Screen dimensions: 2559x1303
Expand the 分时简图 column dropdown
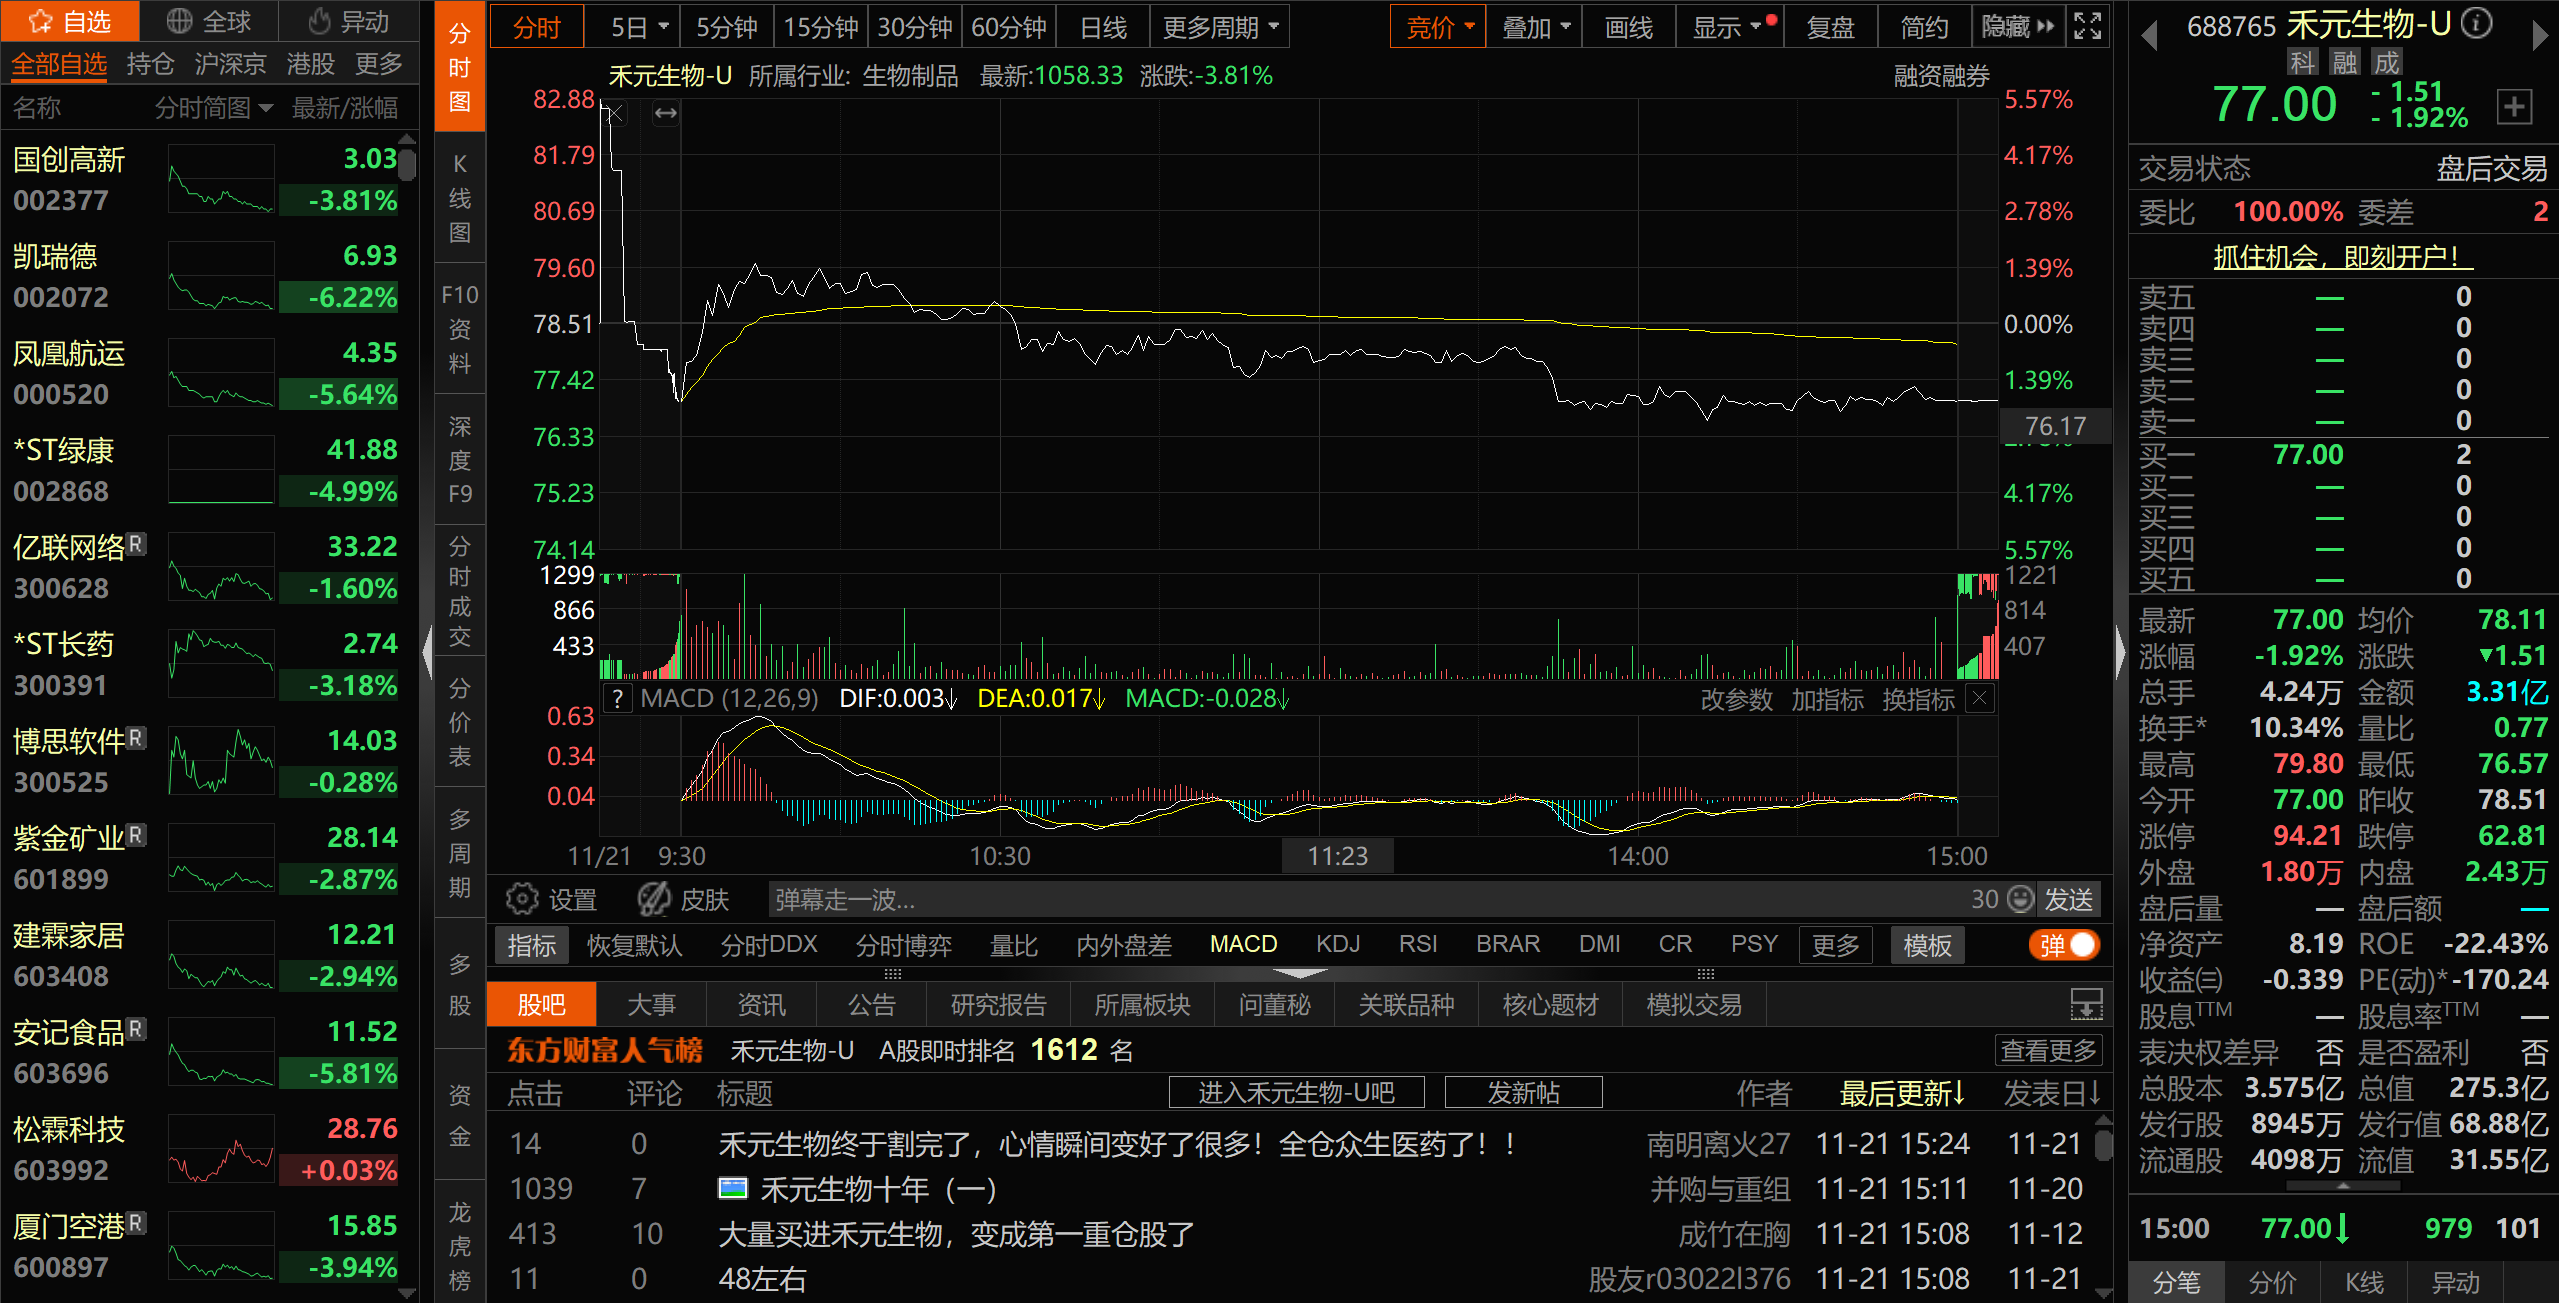(213, 107)
